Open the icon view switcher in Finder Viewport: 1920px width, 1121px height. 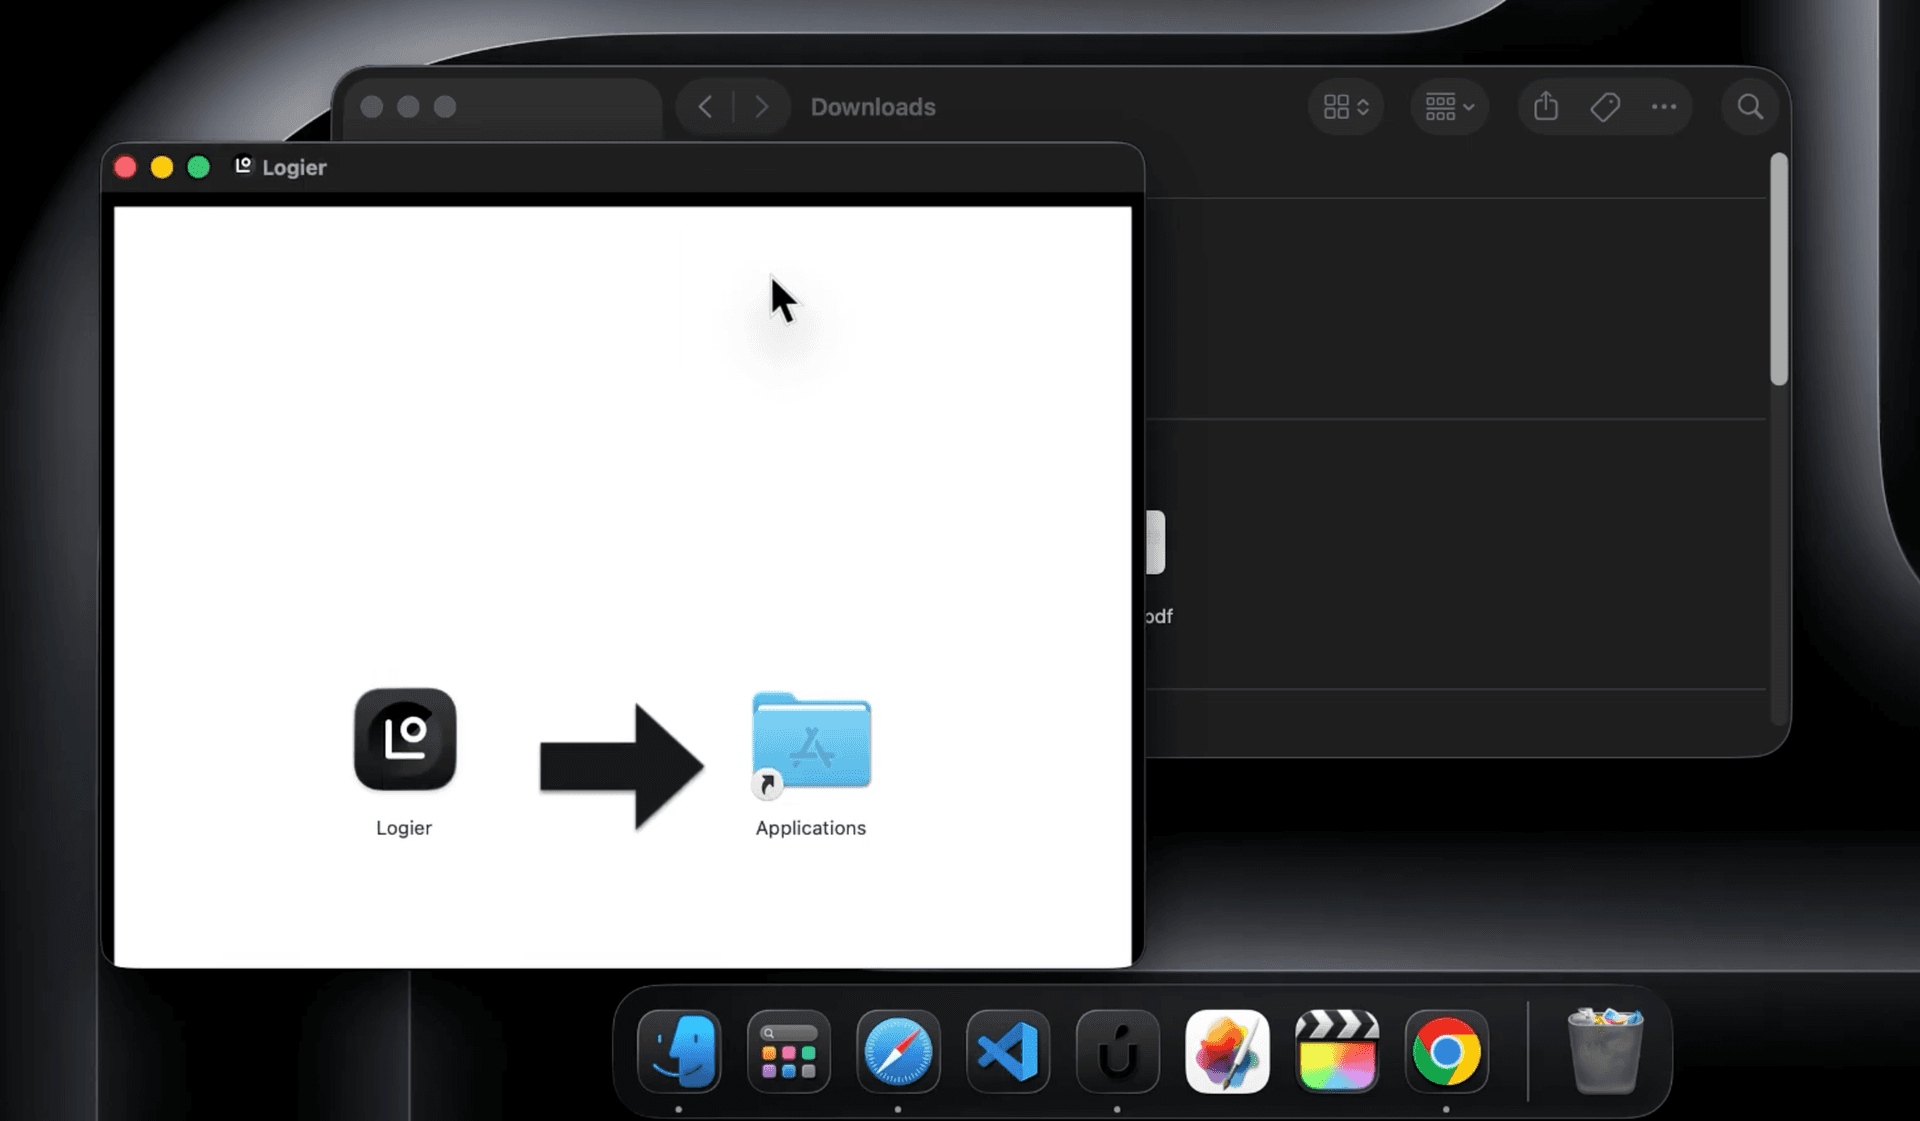[x=1346, y=107]
